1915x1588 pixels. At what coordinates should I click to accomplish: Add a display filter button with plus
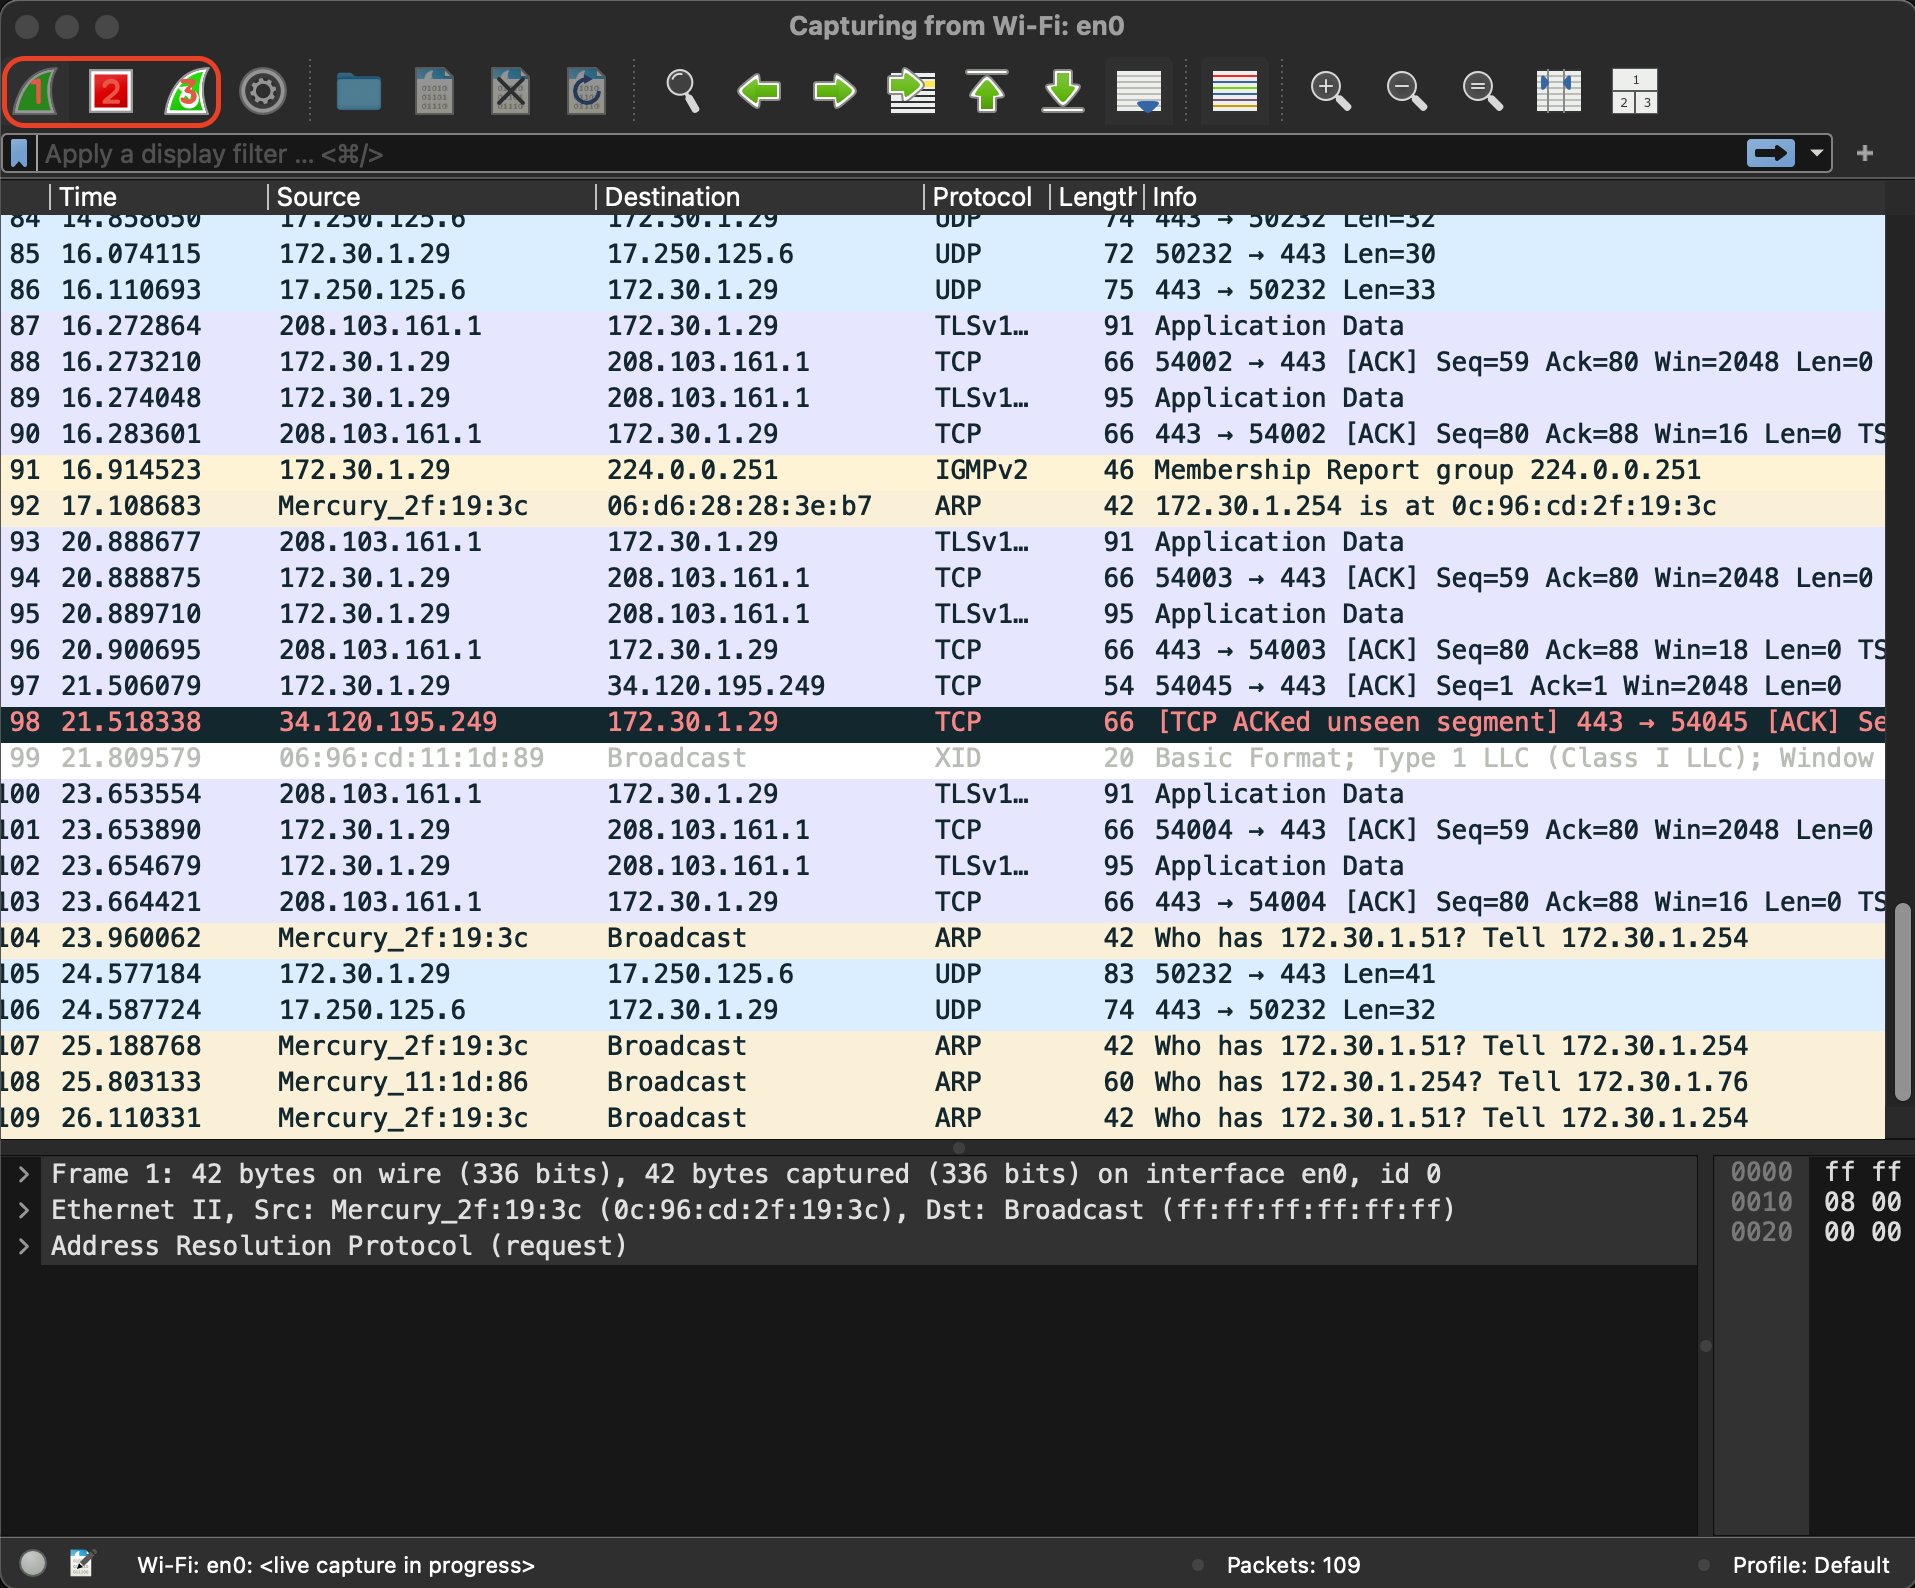point(1865,154)
